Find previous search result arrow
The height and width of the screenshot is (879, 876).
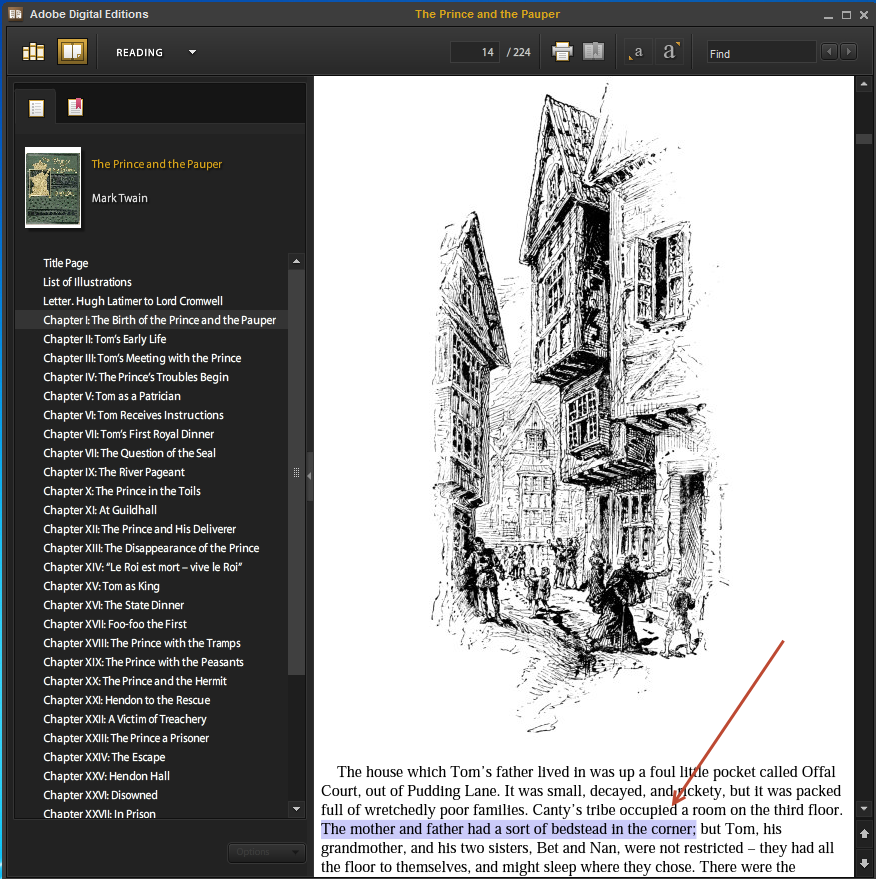coord(829,52)
